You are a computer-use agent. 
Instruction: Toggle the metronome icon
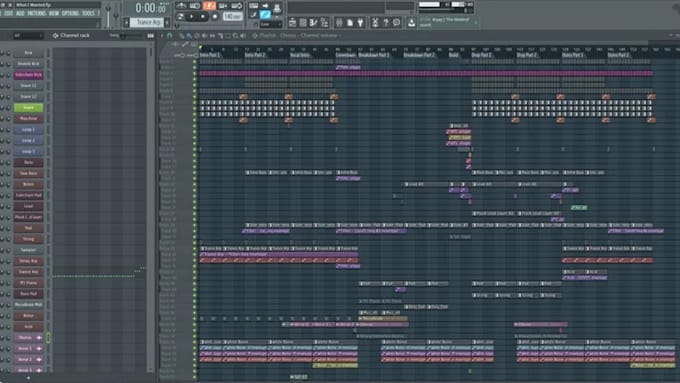[182, 6]
